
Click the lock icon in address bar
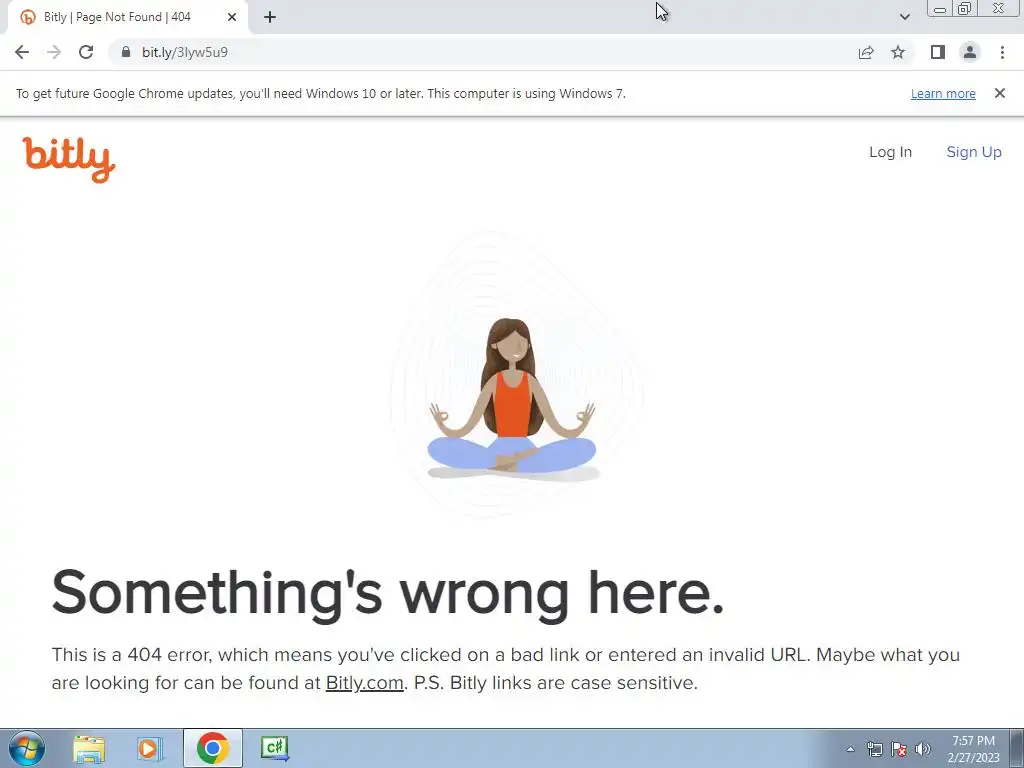pos(126,52)
